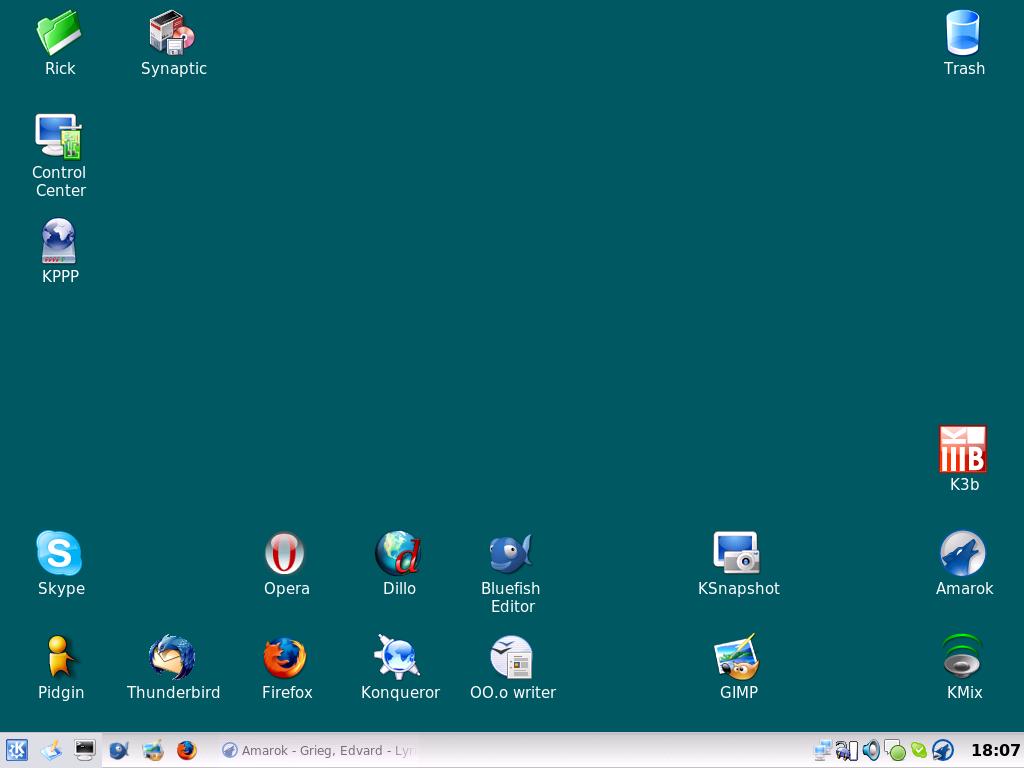
Task: Open the Control Center desktop icon
Action: coord(59,136)
